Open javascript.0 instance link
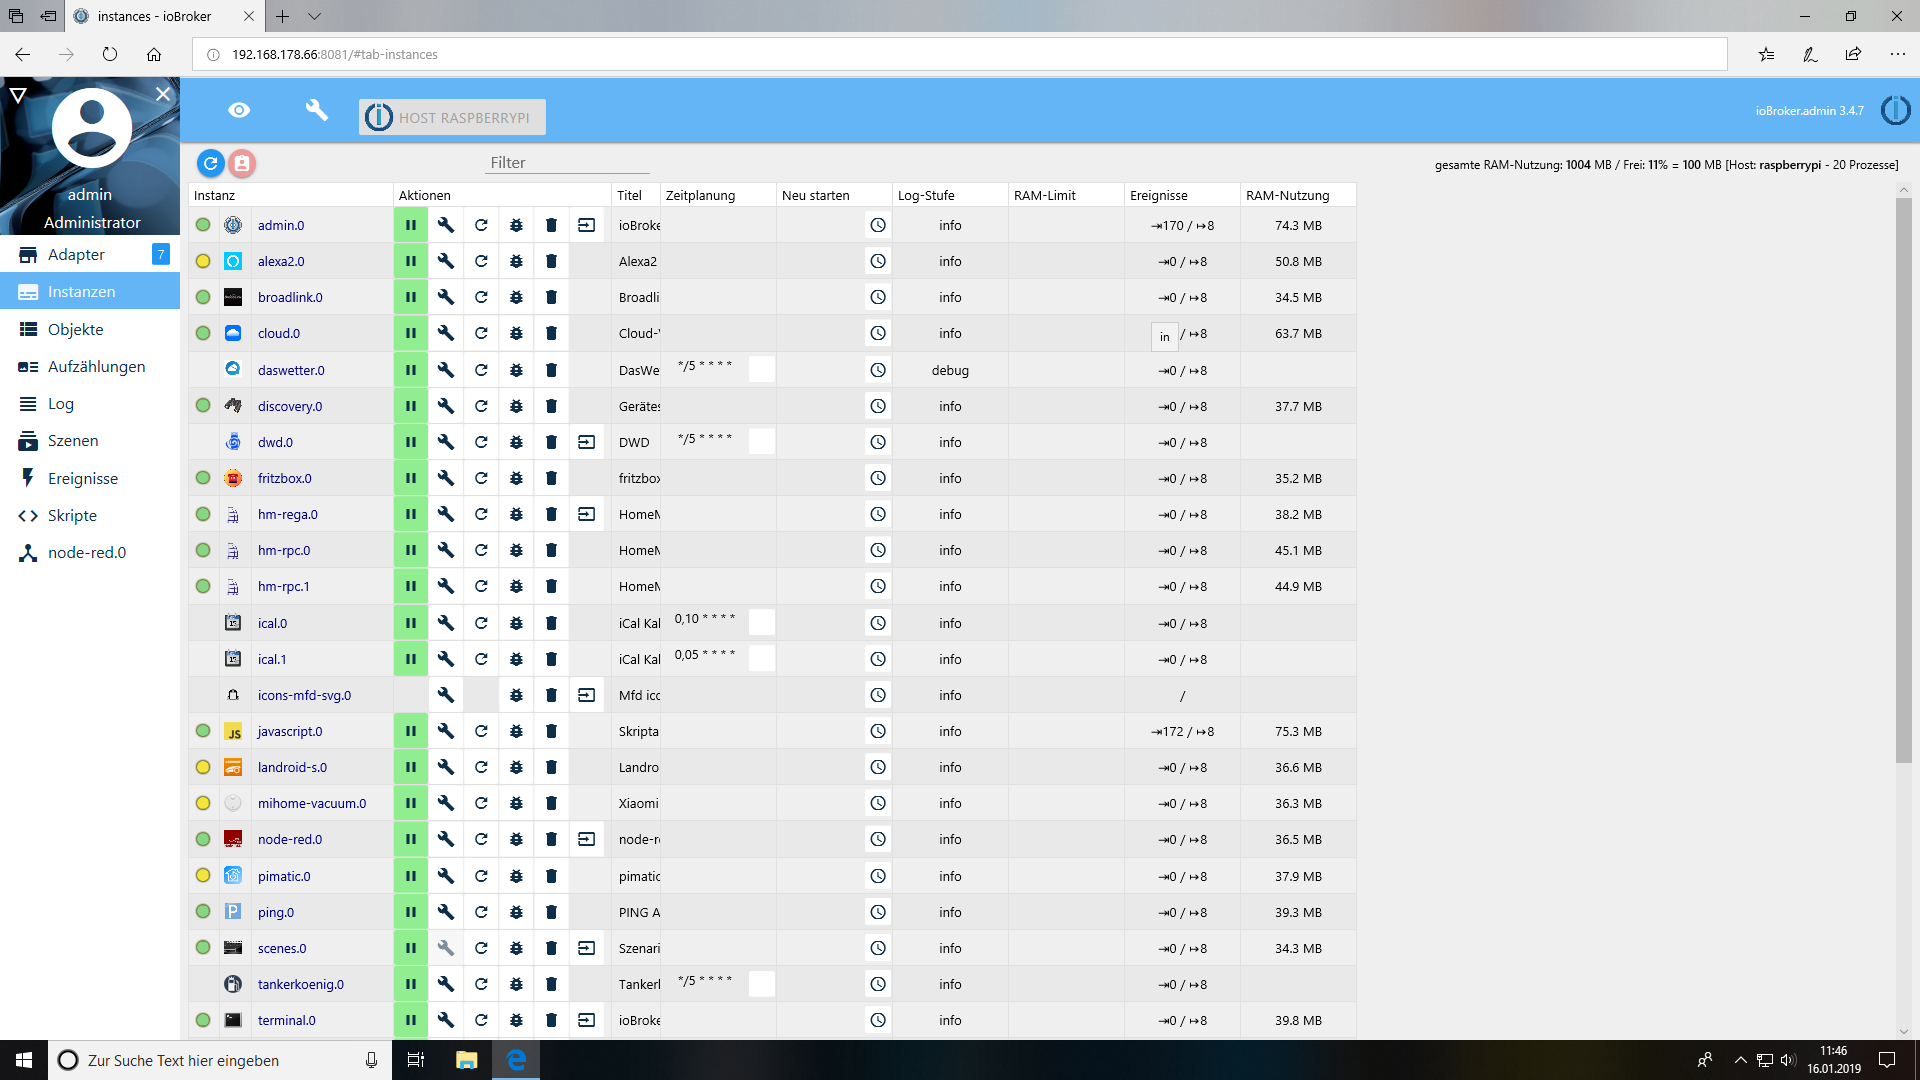This screenshot has width=1920, height=1080. pos(290,731)
